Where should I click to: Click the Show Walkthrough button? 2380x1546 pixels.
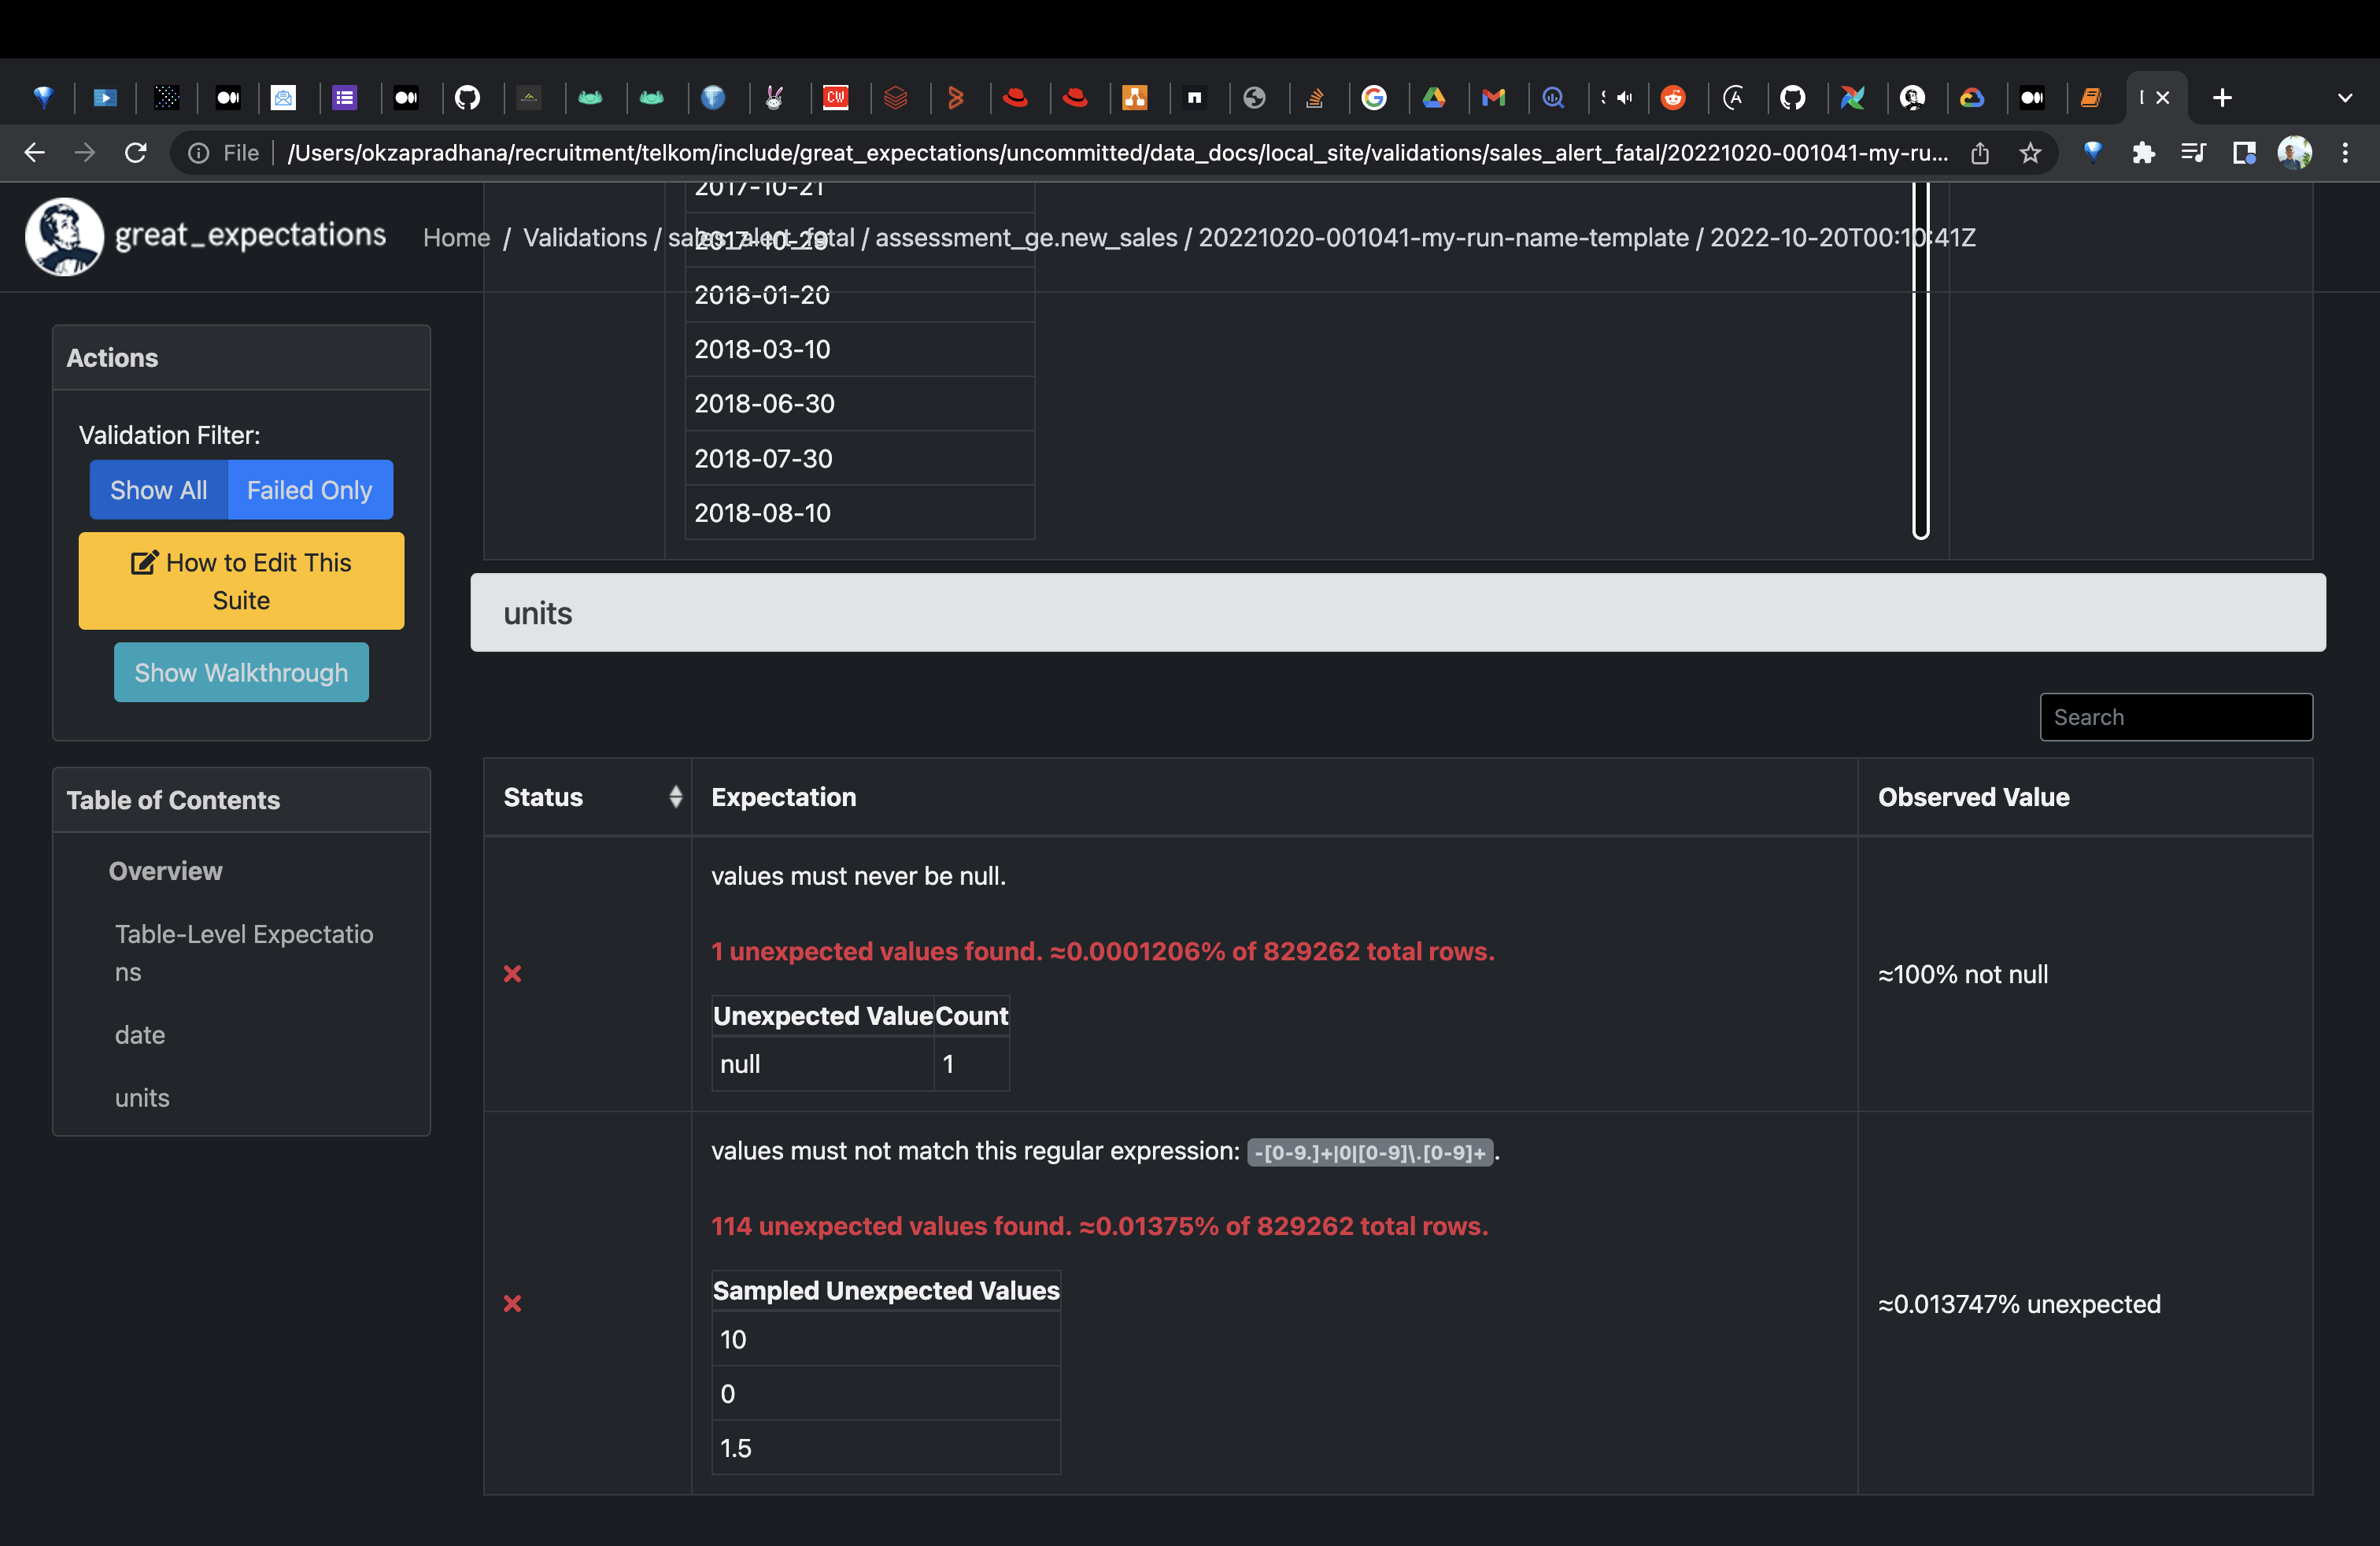coord(241,673)
